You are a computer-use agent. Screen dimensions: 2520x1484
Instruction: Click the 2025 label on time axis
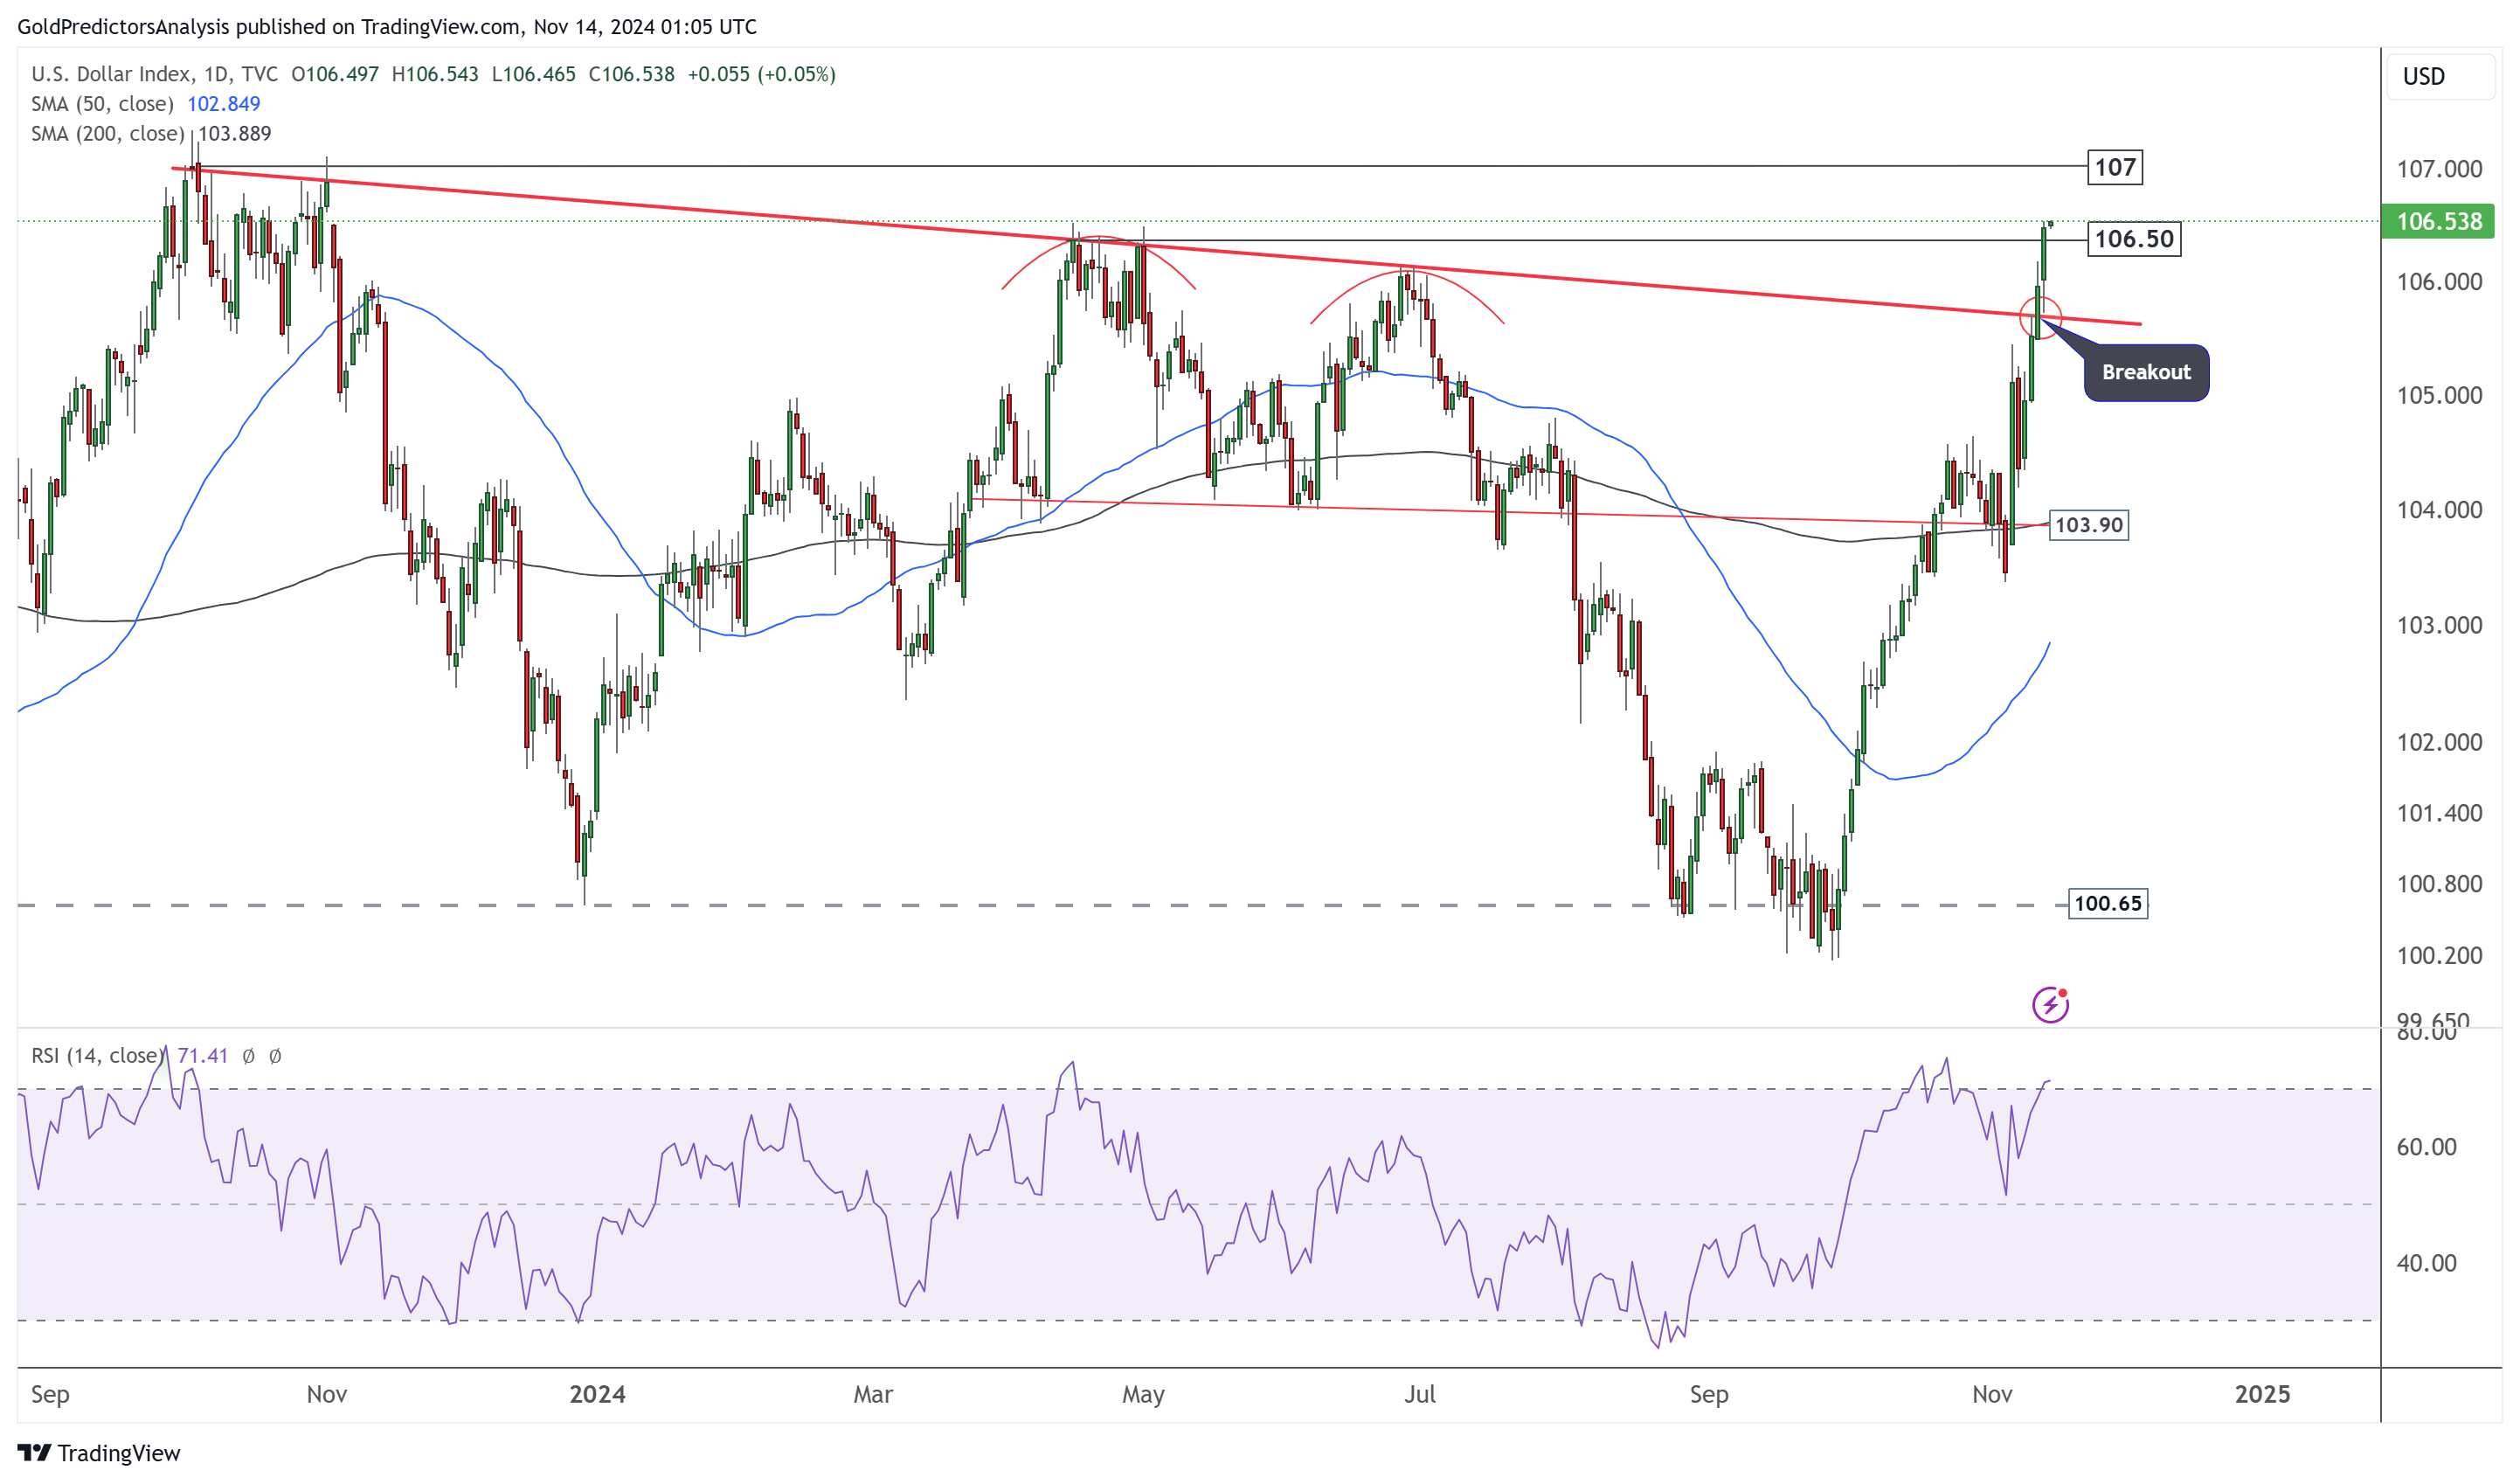(2262, 1394)
